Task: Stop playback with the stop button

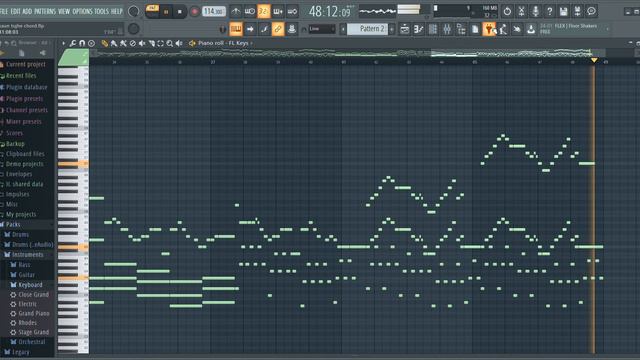Action: (x=180, y=12)
